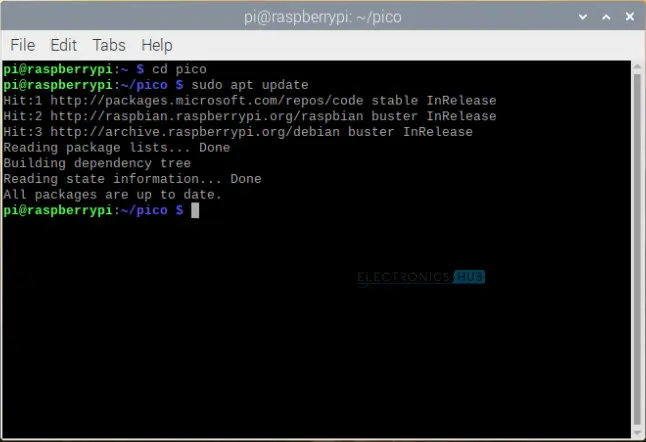Image resolution: width=646 pixels, height=442 pixels.
Task: Click the Electronics Hub watermark logo
Action: [x=420, y=277]
